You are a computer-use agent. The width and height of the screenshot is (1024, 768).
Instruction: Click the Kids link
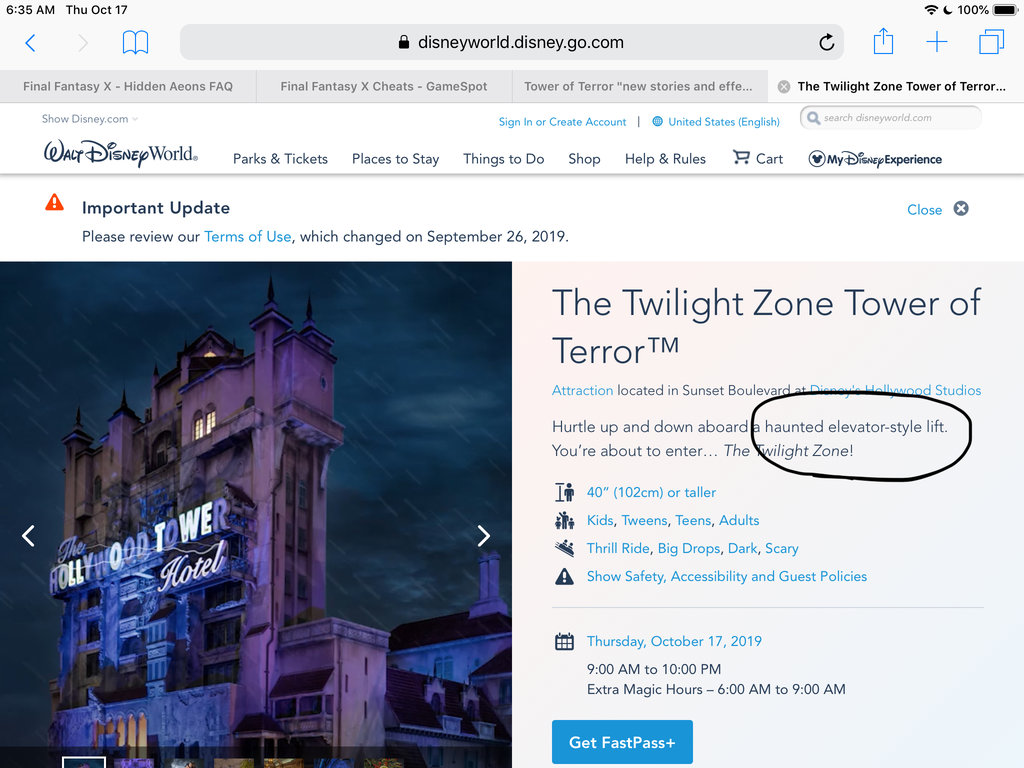tap(600, 520)
